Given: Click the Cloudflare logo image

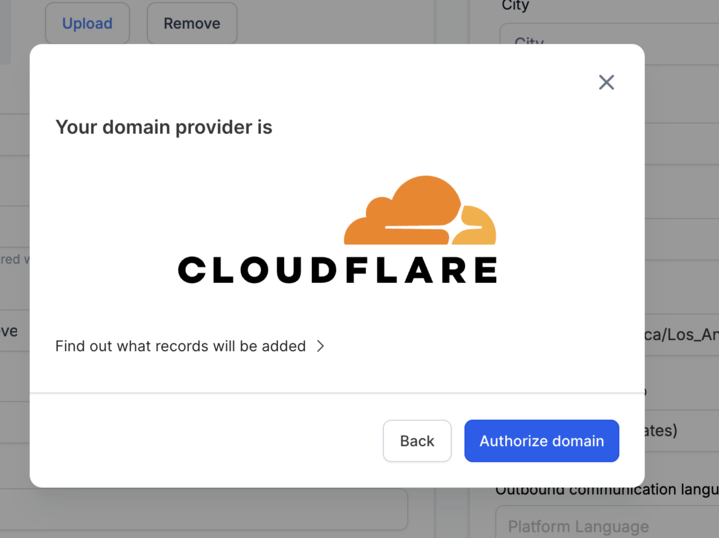Looking at the screenshot, I should (x=337, y=229).
